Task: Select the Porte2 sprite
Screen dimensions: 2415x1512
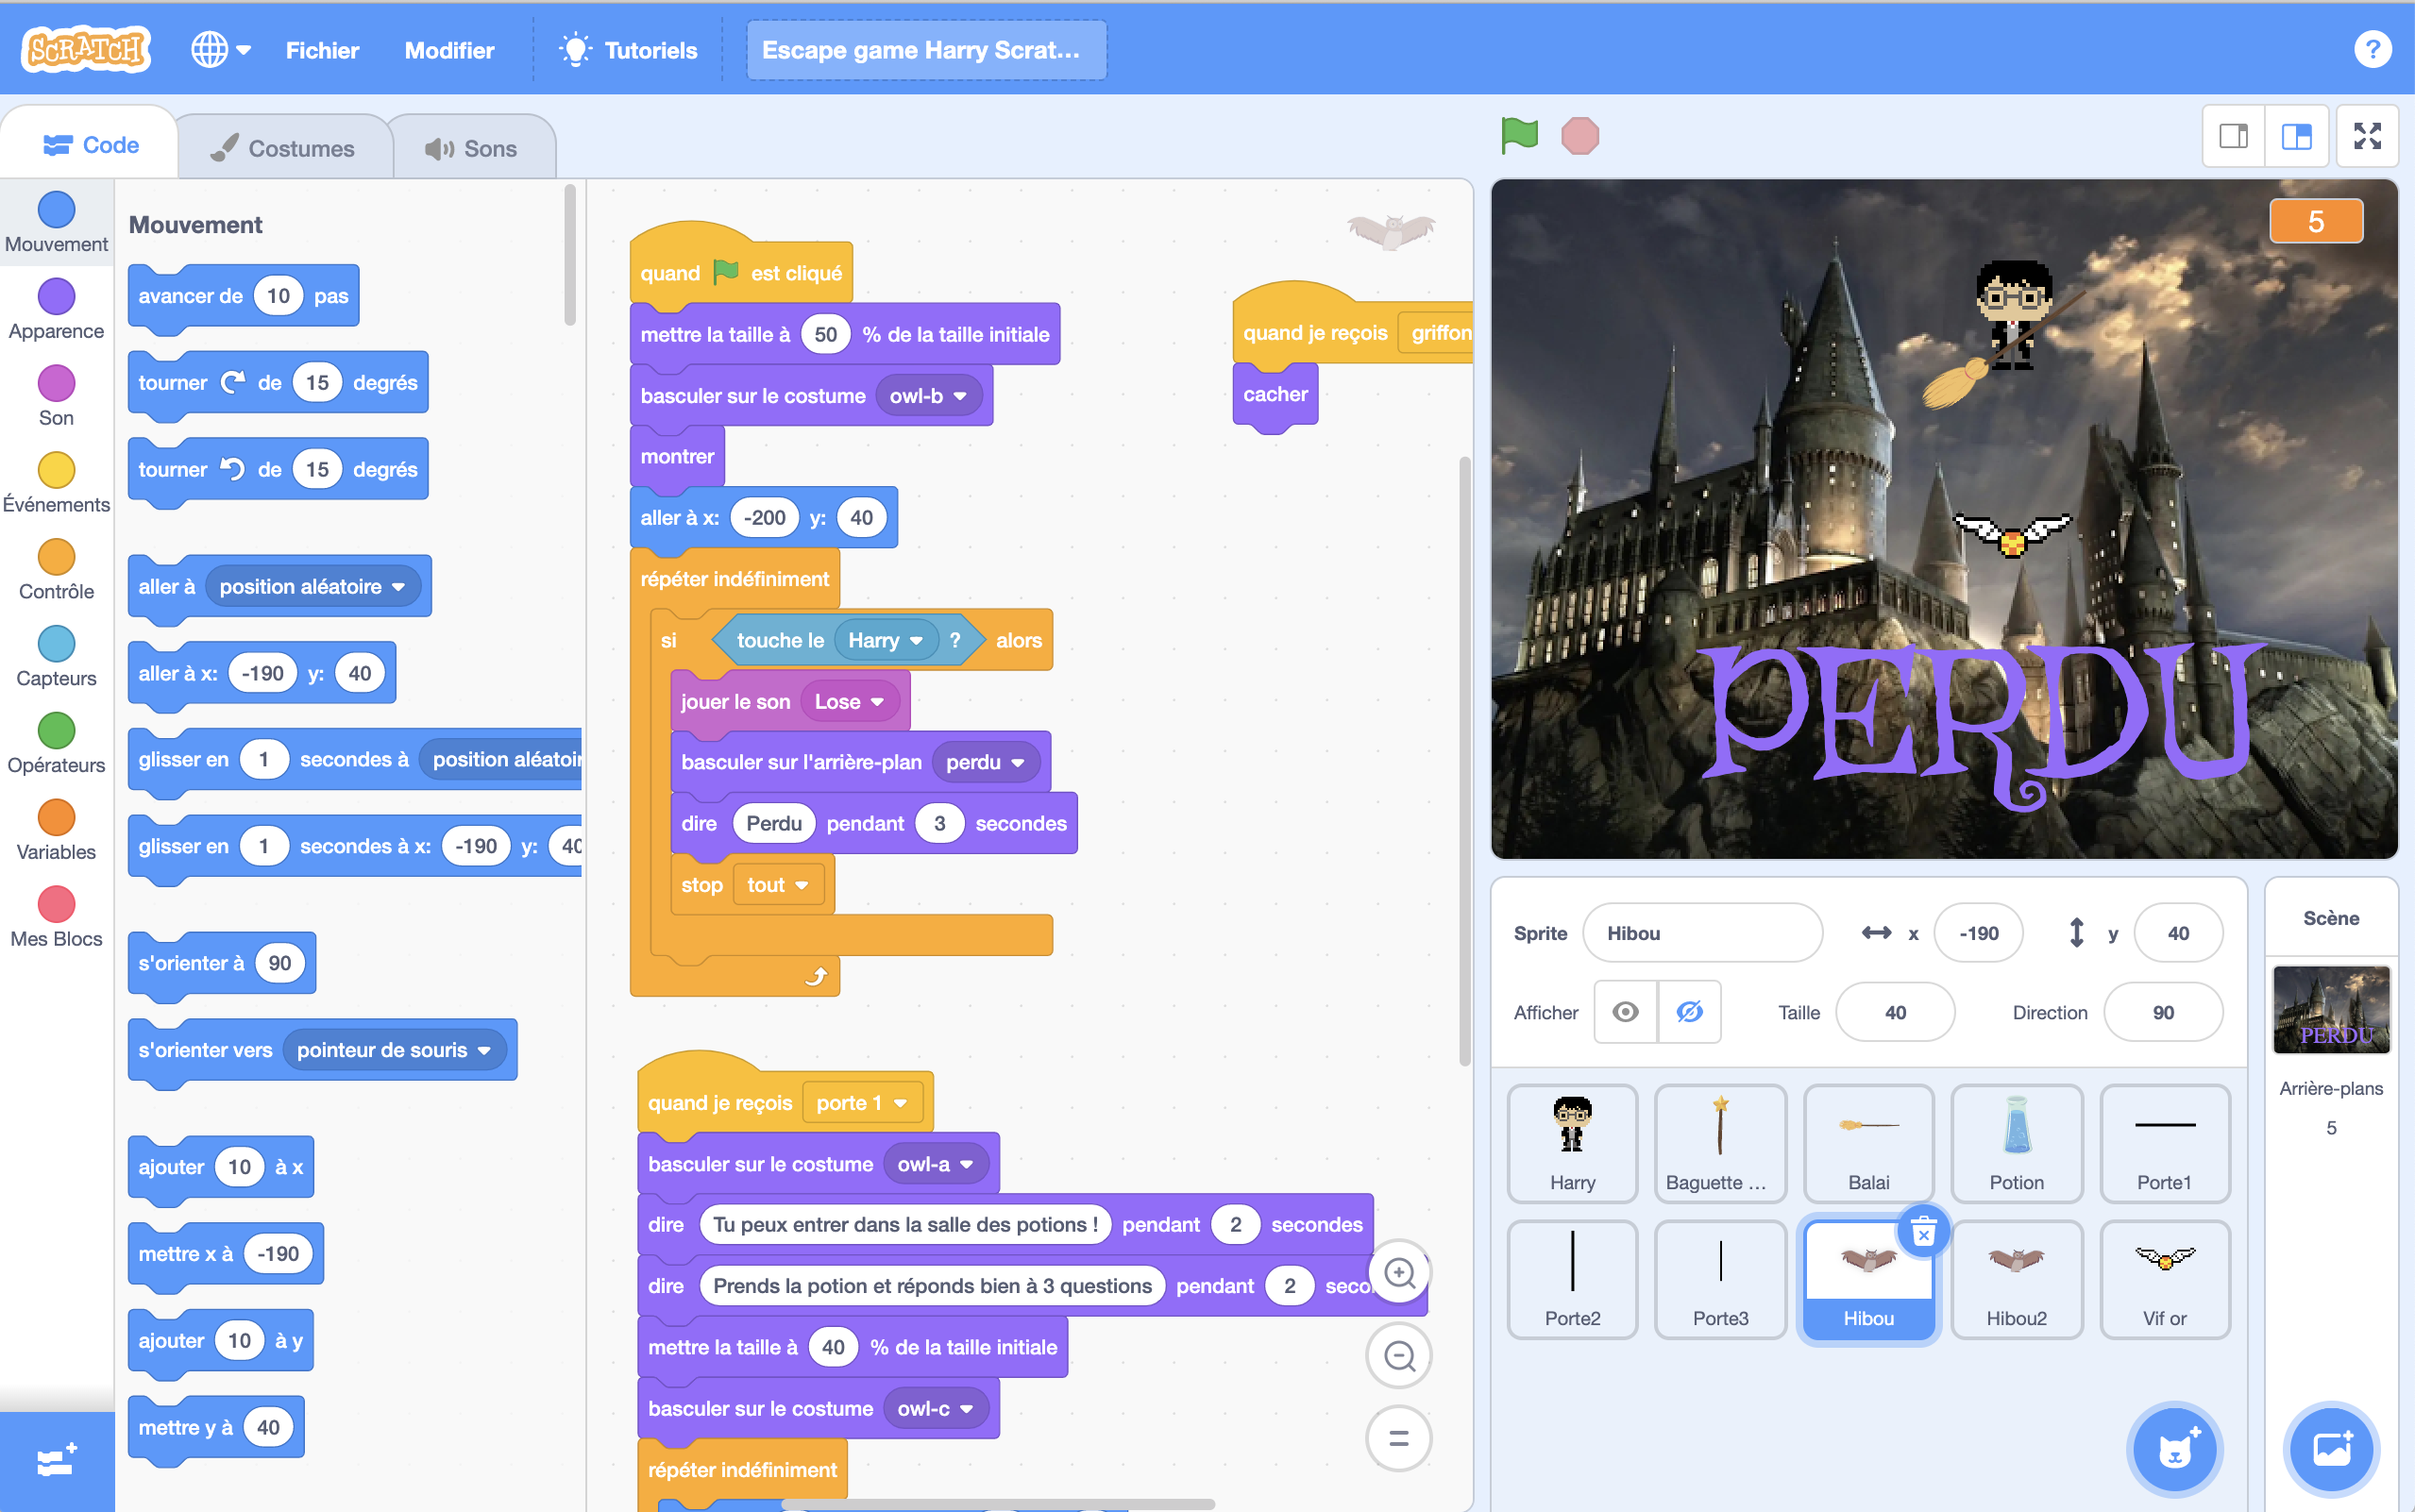Action: click(1572, 1279)
